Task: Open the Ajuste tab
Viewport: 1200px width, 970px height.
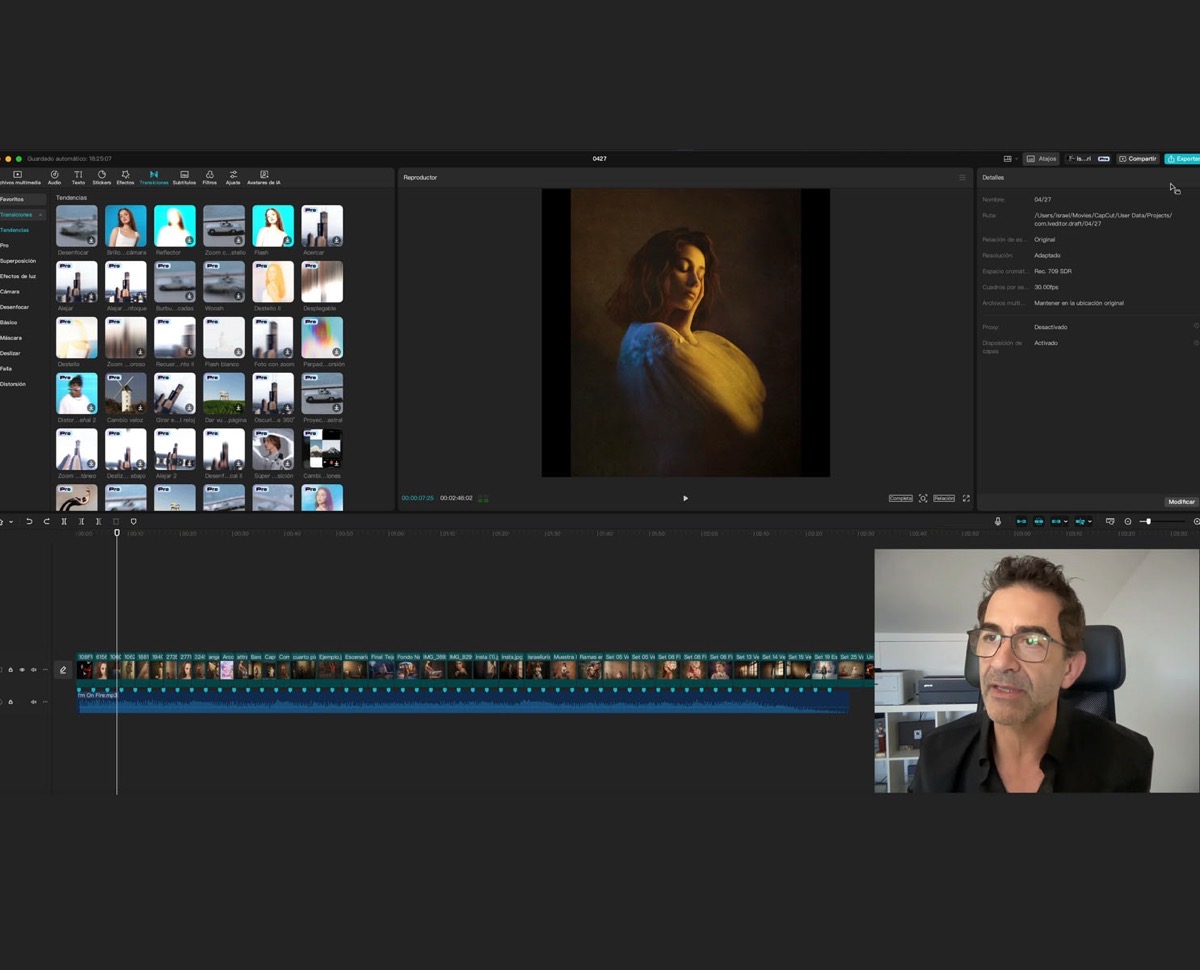Action: point(233,178)
